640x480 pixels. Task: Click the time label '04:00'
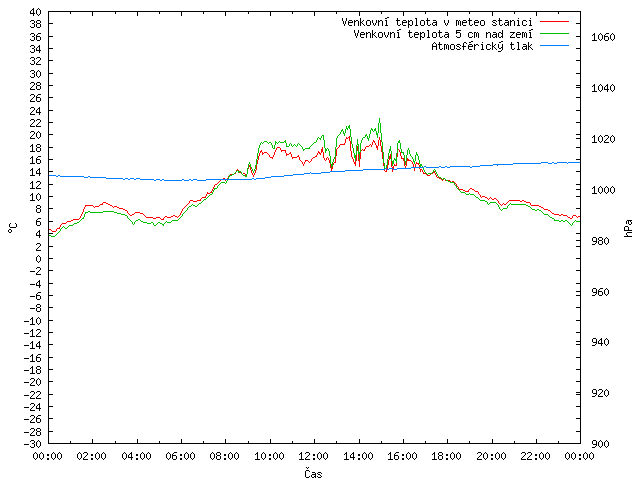click(x=136, y=456)
